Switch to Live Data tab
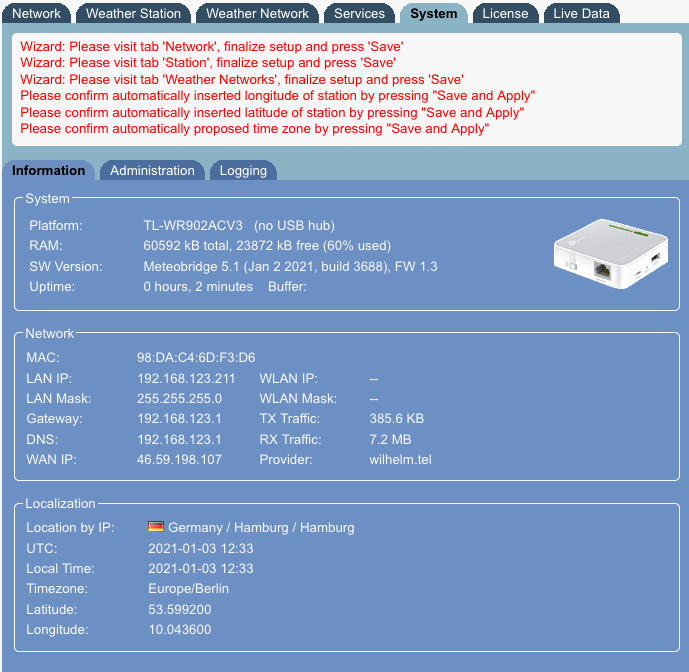The height and width of the screenshot is (672, 689). pos(581,13)
